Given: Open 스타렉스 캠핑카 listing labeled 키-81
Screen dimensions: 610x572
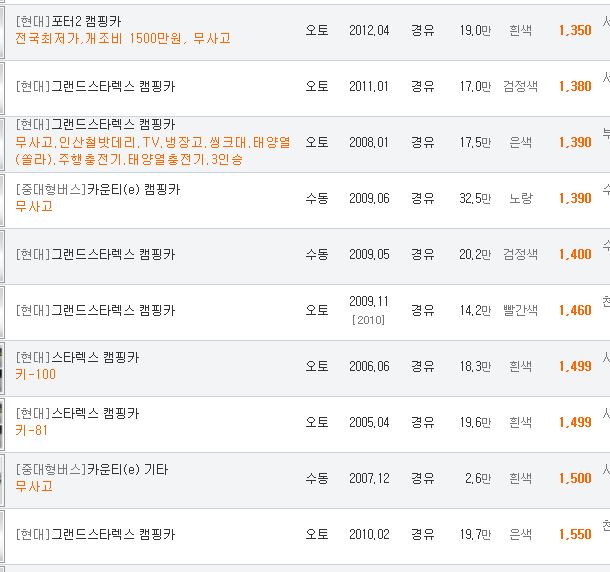Looking at the screenshot, I should pos(77,413).
